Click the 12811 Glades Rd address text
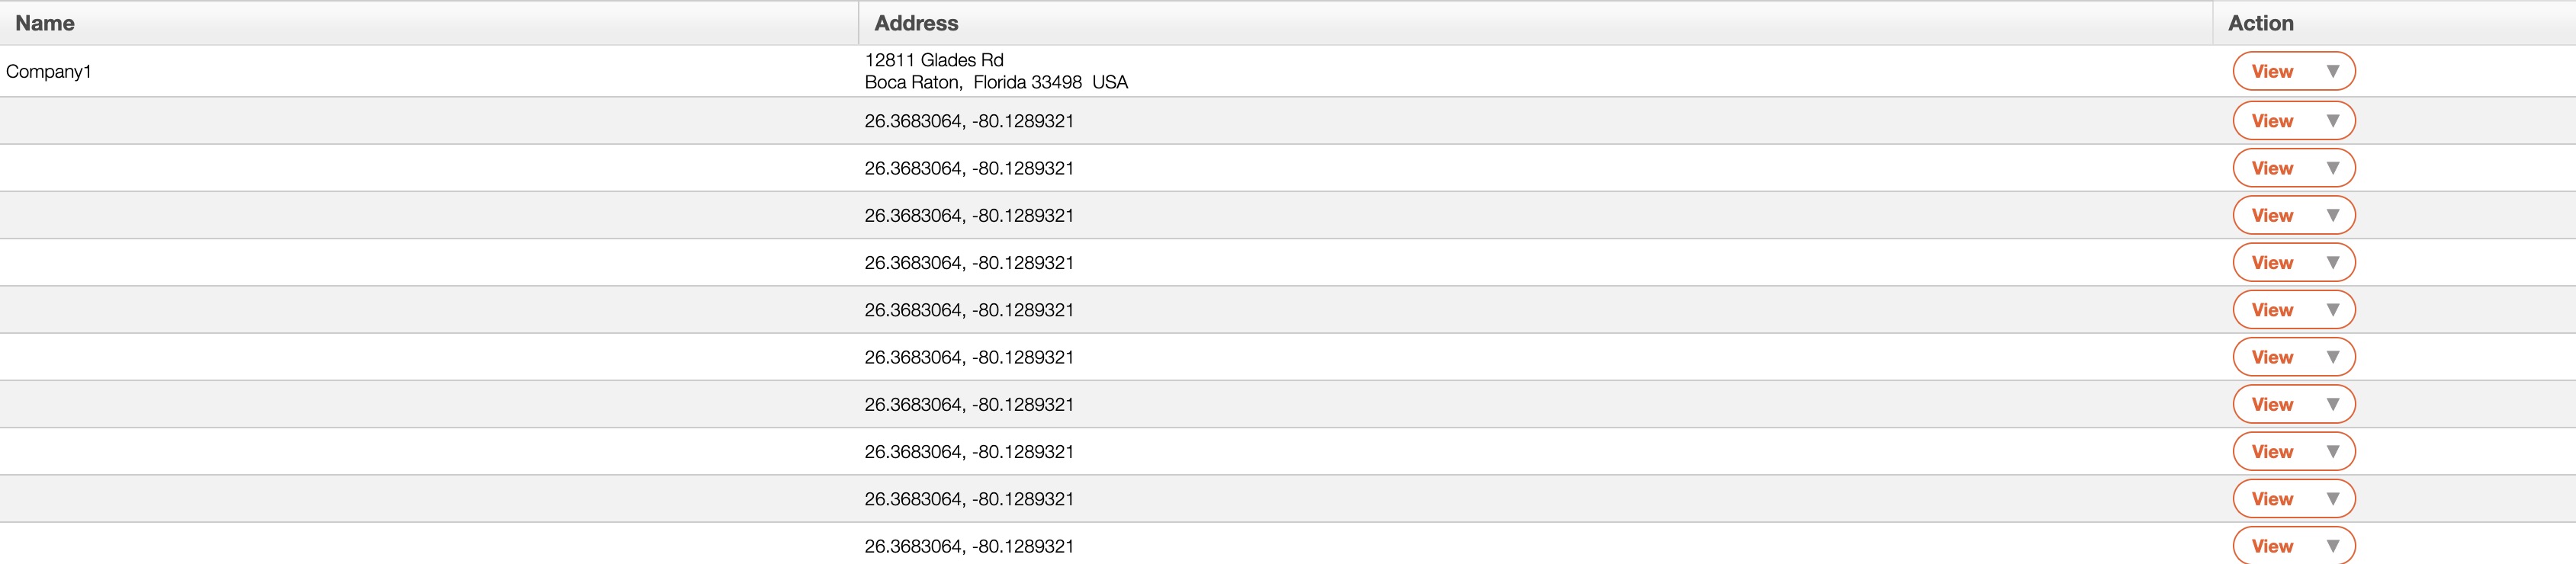 click(x=934, y=60)
